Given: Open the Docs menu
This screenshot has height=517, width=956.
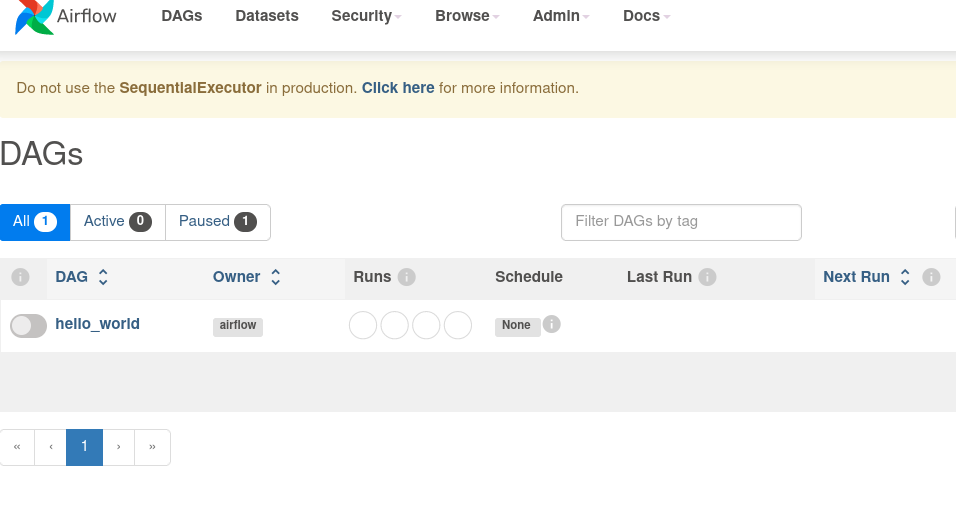Looking at the screenshot, I should [646, 16].
